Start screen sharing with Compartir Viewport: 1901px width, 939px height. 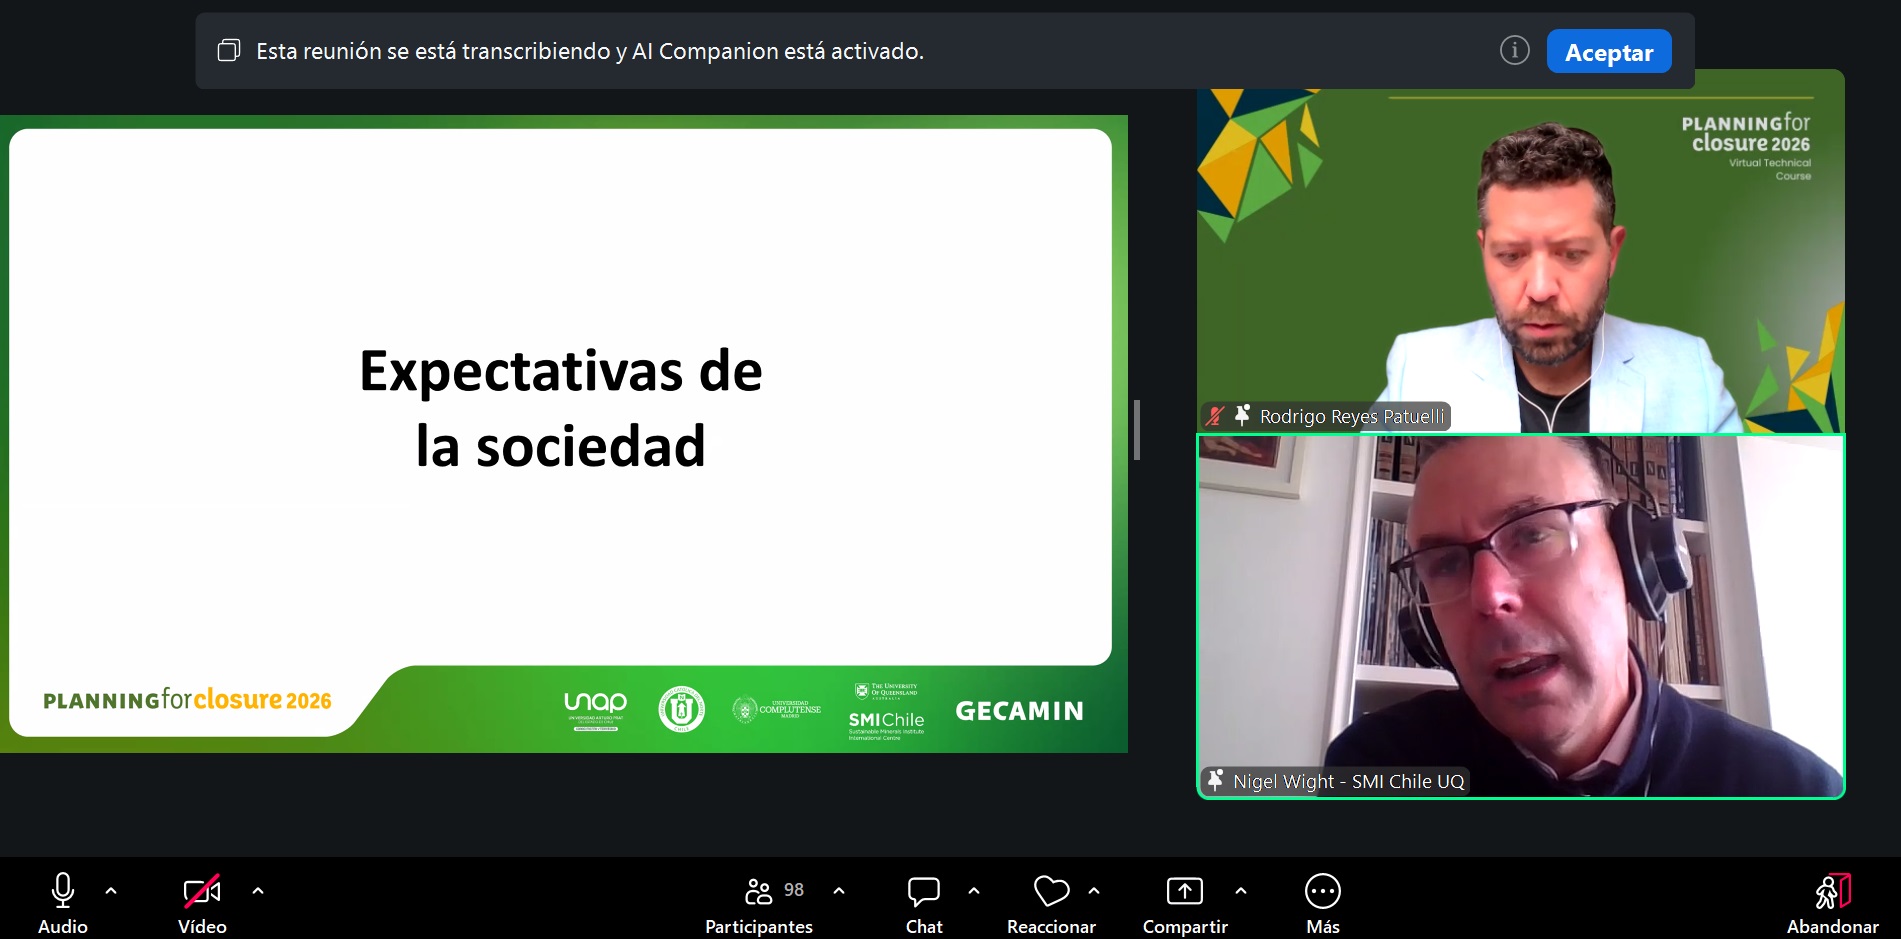coord(1185,890)
